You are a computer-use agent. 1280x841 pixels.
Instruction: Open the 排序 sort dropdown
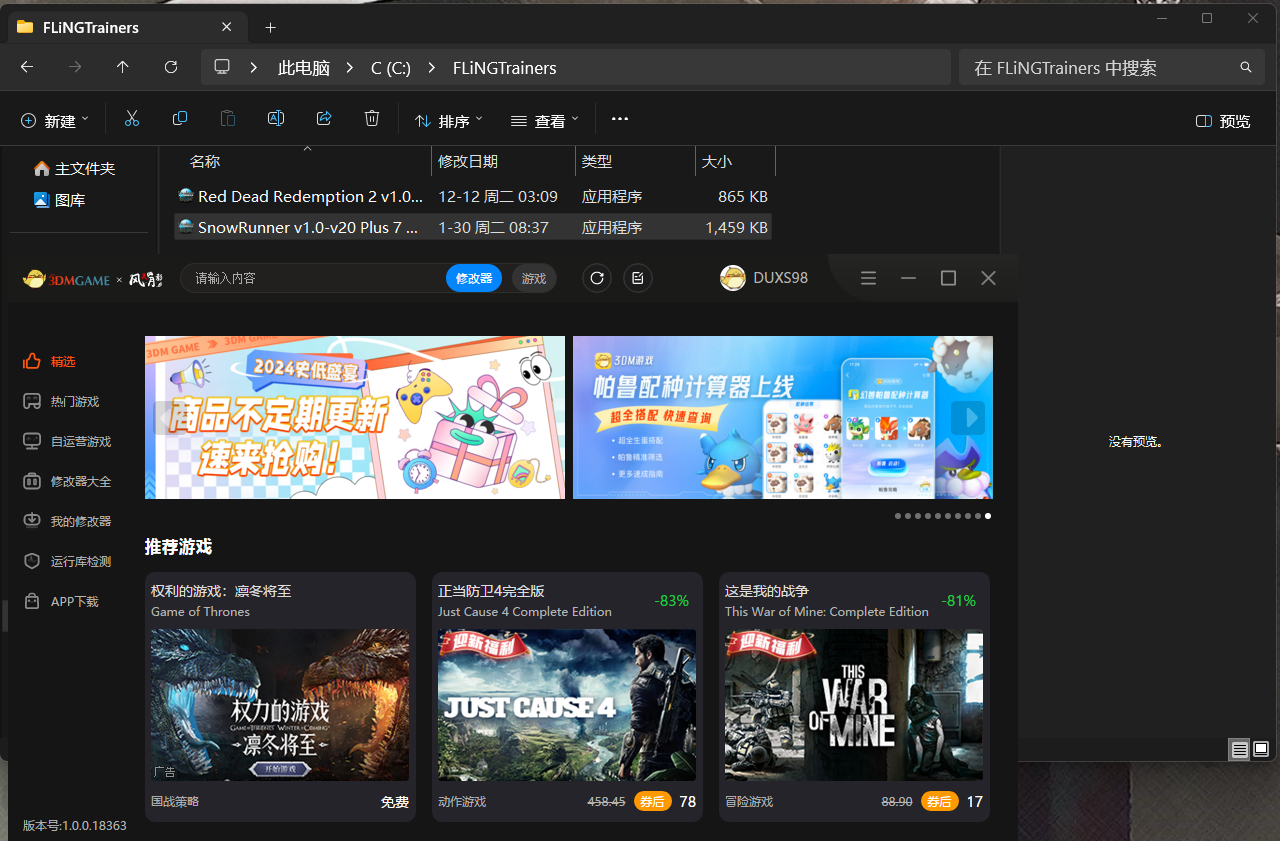(x=448, y=120)
